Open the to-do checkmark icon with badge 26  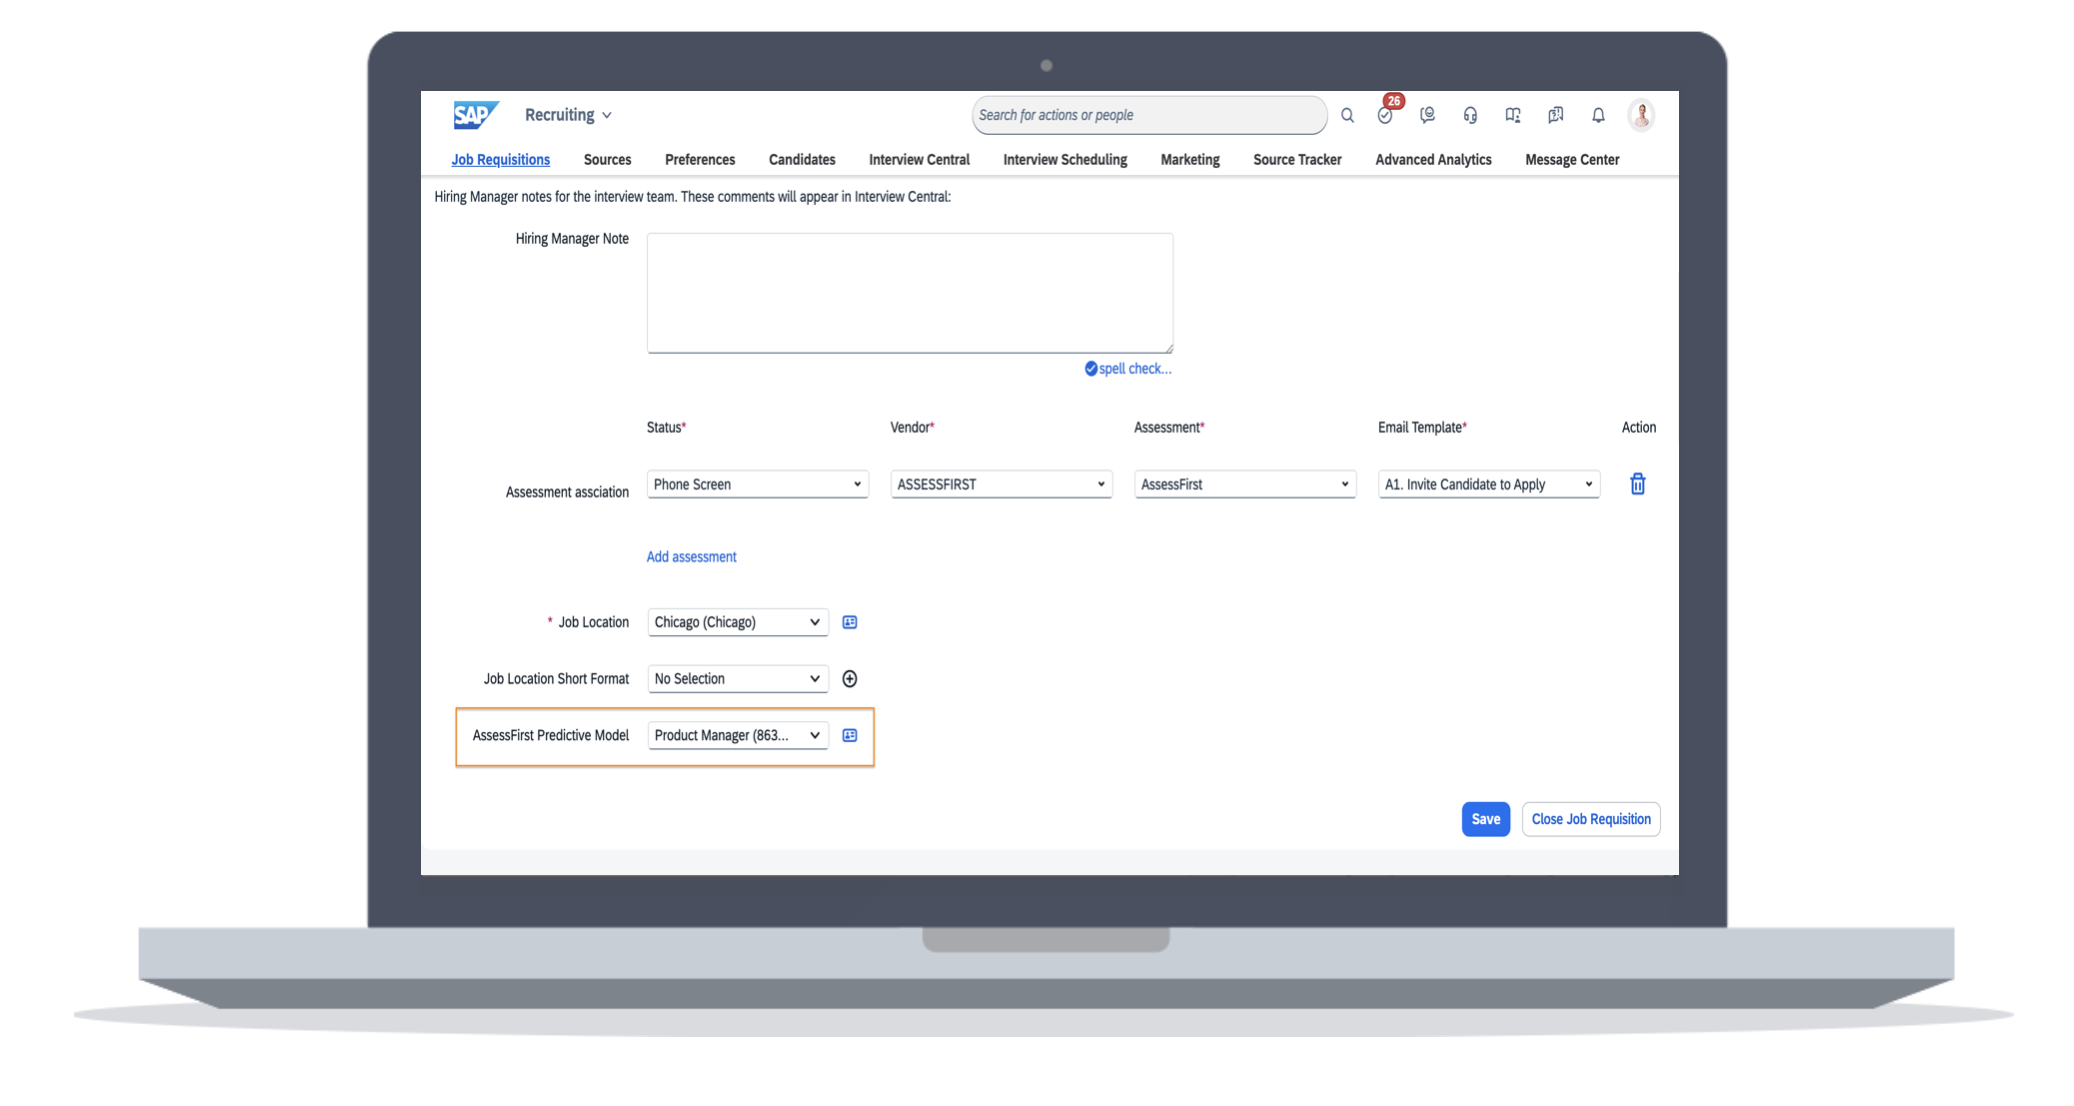[1385, 115]
